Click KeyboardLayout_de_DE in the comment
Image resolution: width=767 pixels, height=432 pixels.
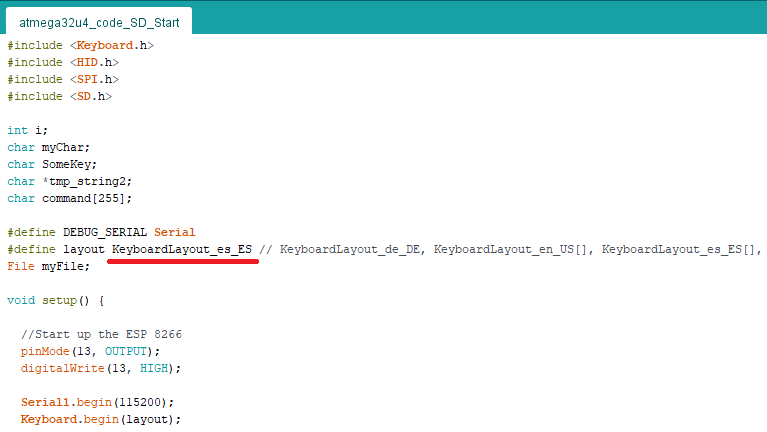tap(350, 250)
